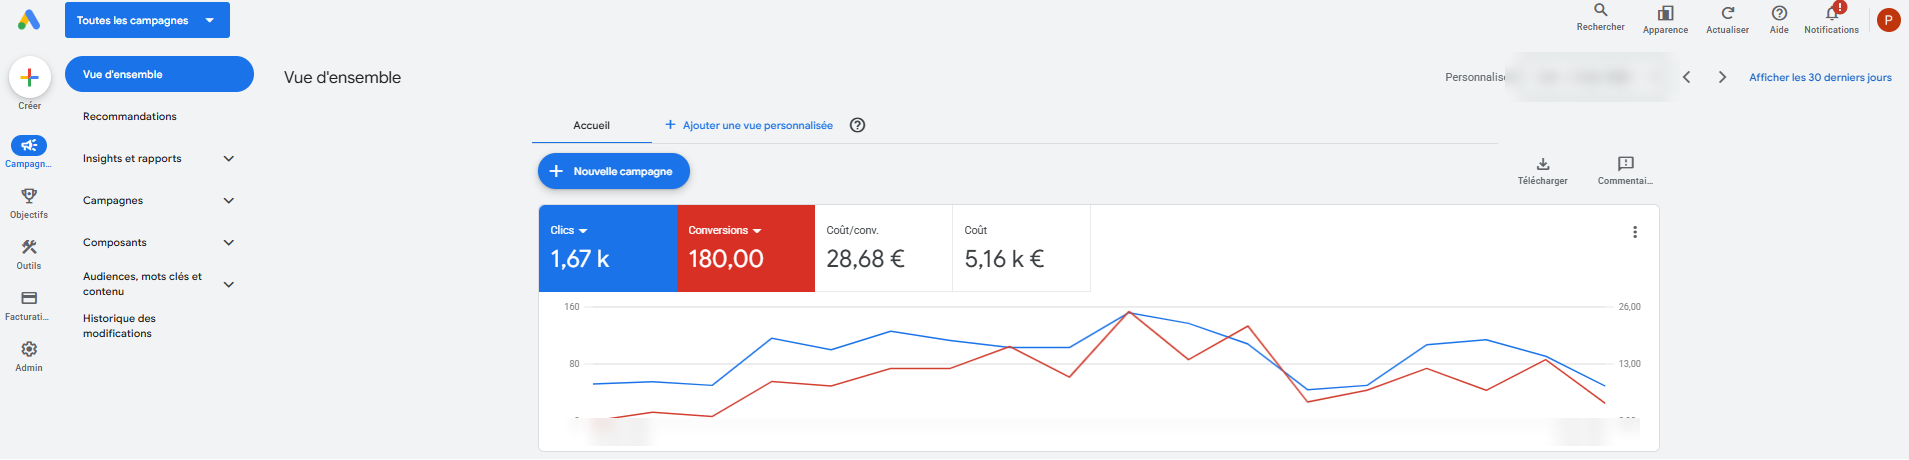This screenshot has width=1909, height=460.
Task: Open the Notifications bell icon
Action: click(x=1832, y=13)
